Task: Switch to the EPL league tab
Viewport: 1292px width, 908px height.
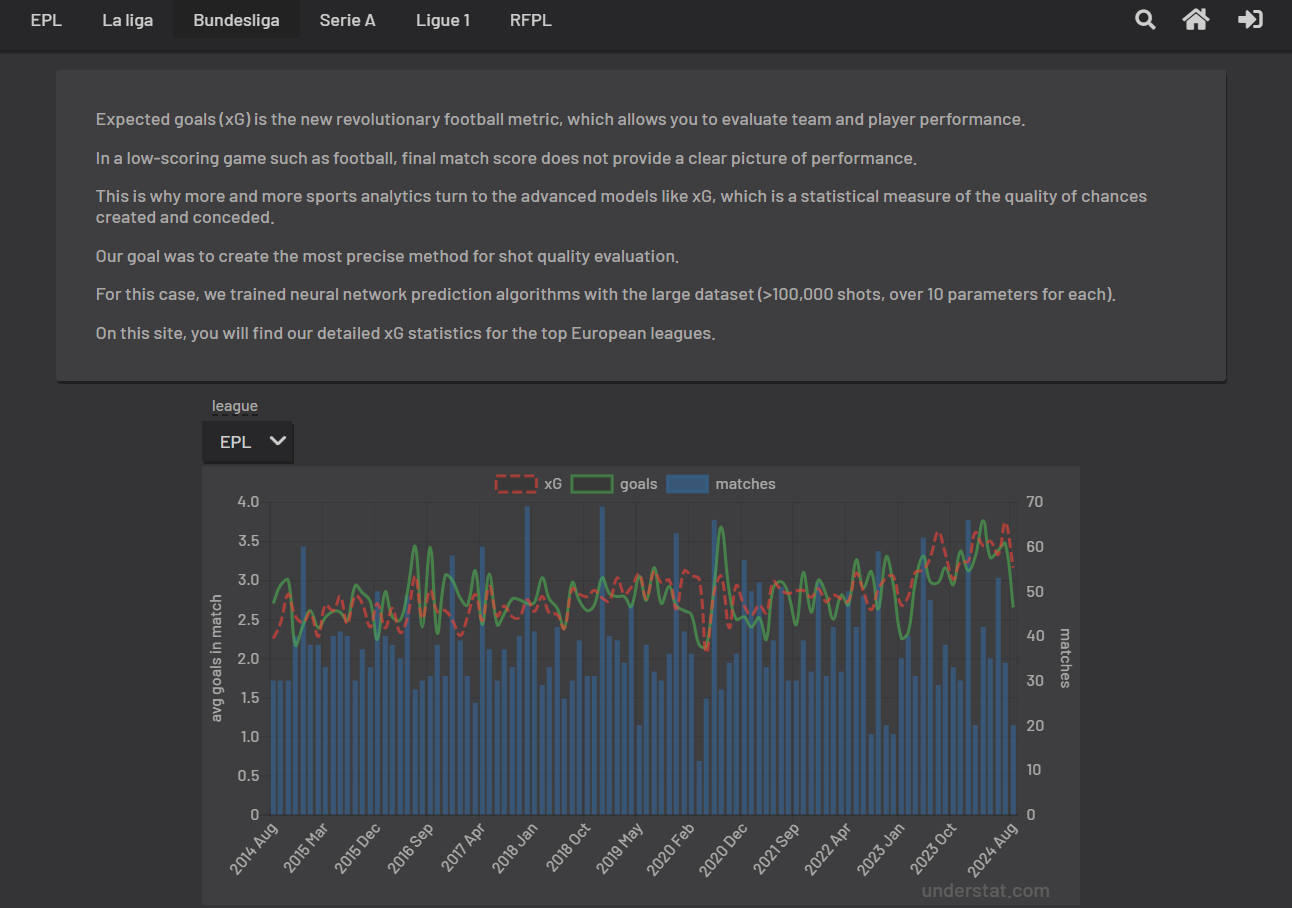Action: [x=46, y=20]
